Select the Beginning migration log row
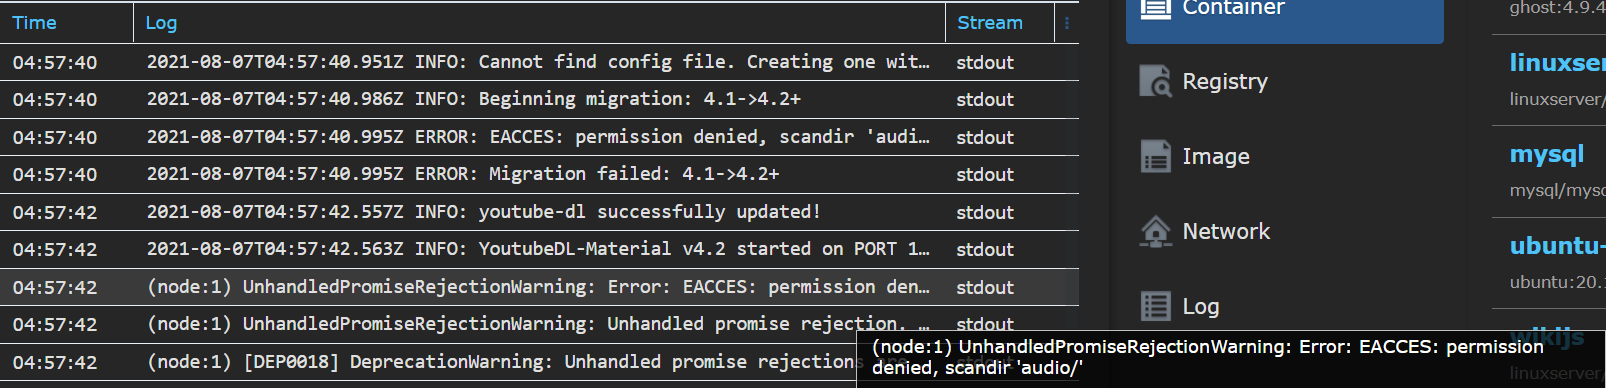This screenshot has height=388, width=1606. pyautogui.click(x=539, y=100)
